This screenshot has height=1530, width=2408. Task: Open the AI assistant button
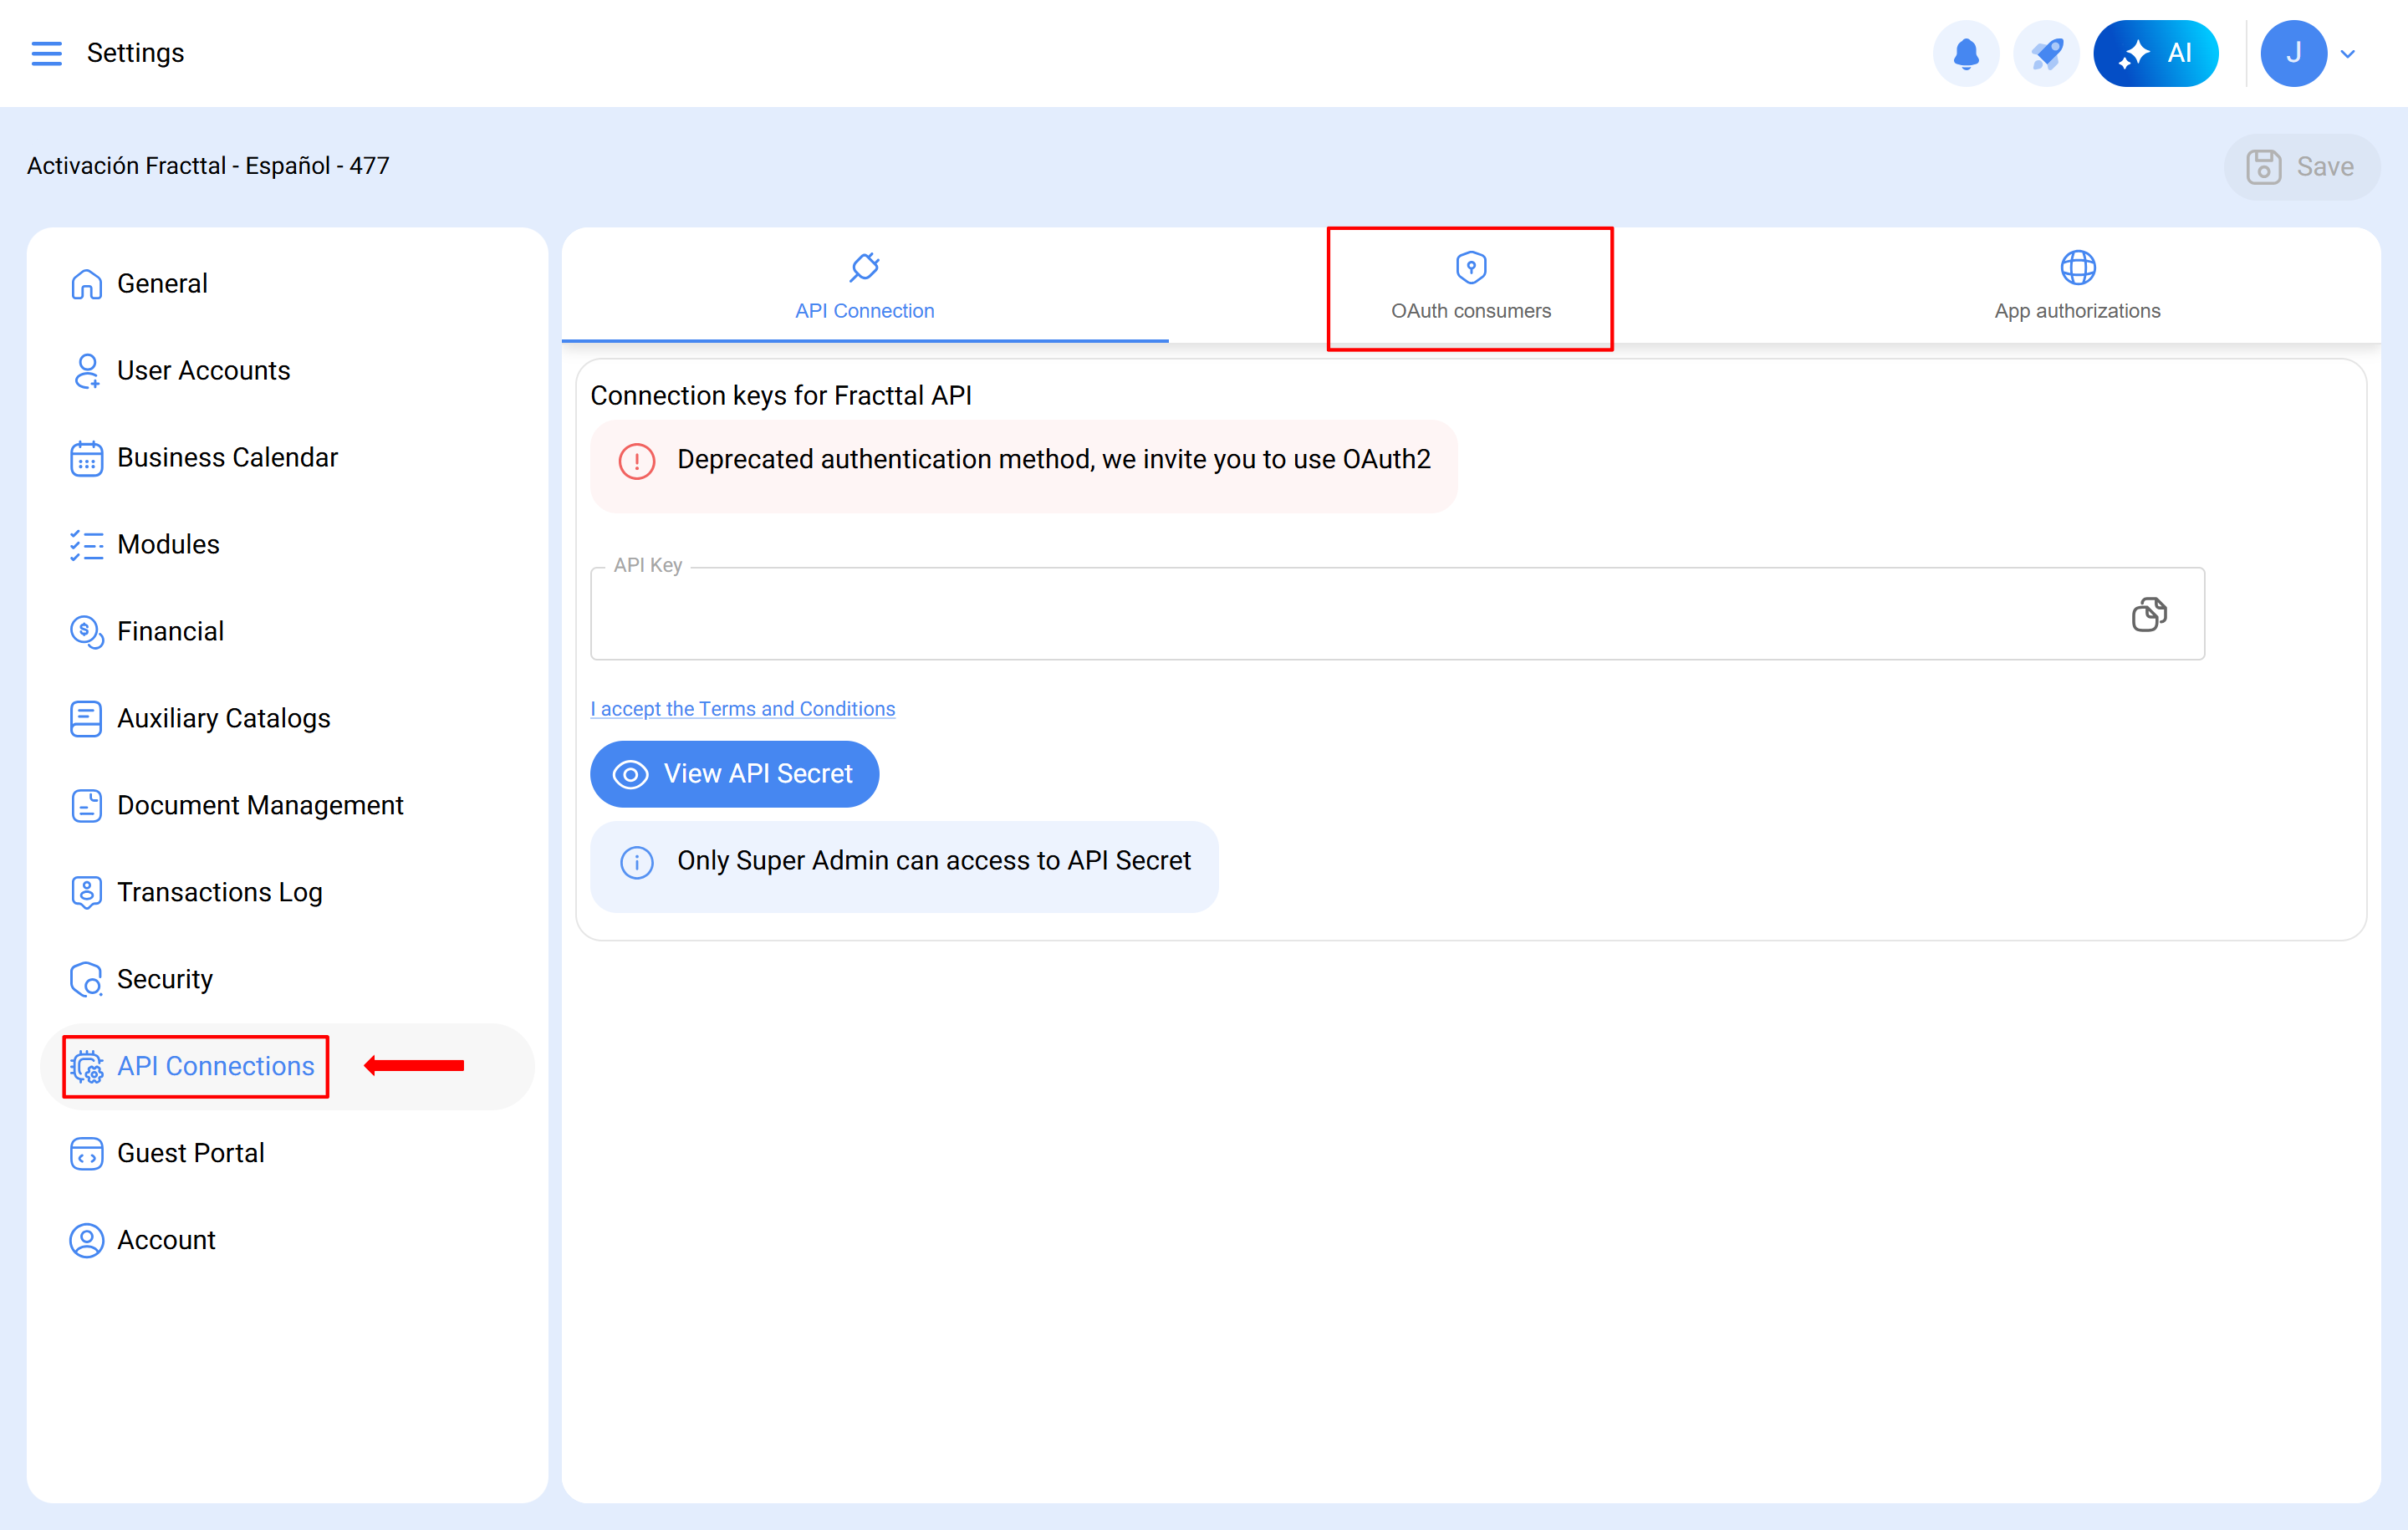pyautogui.click(x=2155, y=53)
